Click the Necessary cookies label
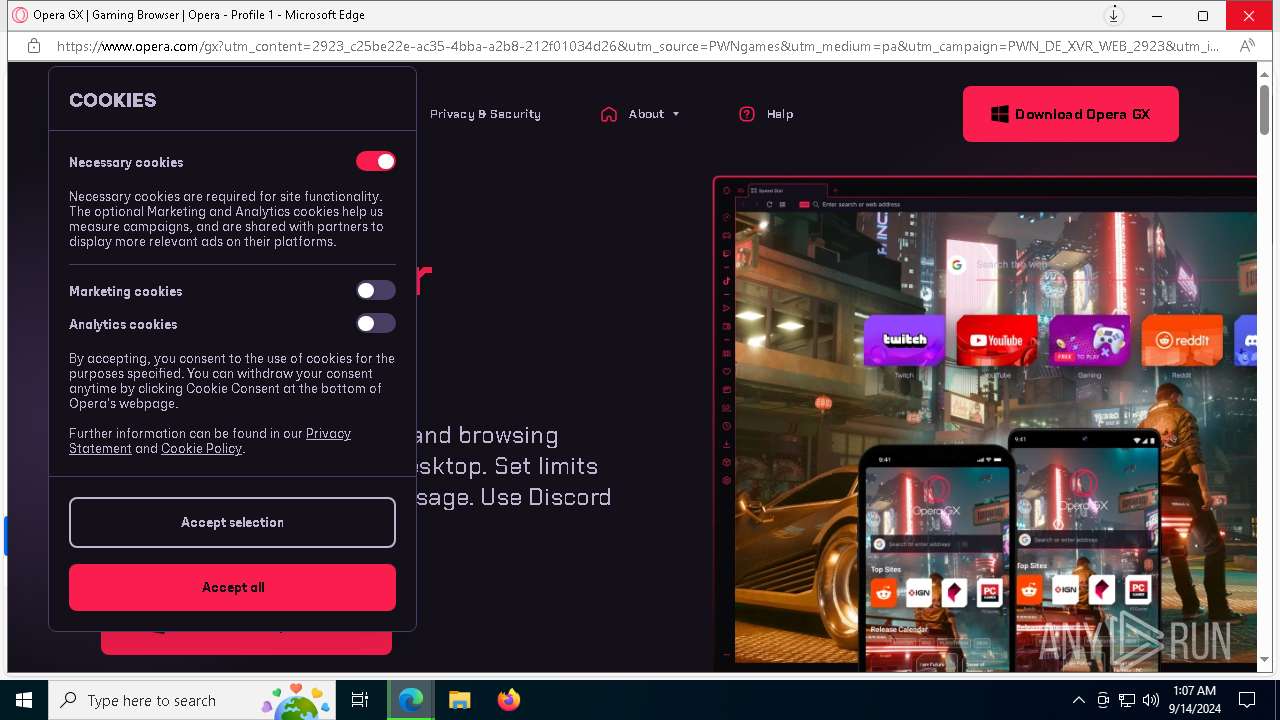1280x720 pixels. 126,162
